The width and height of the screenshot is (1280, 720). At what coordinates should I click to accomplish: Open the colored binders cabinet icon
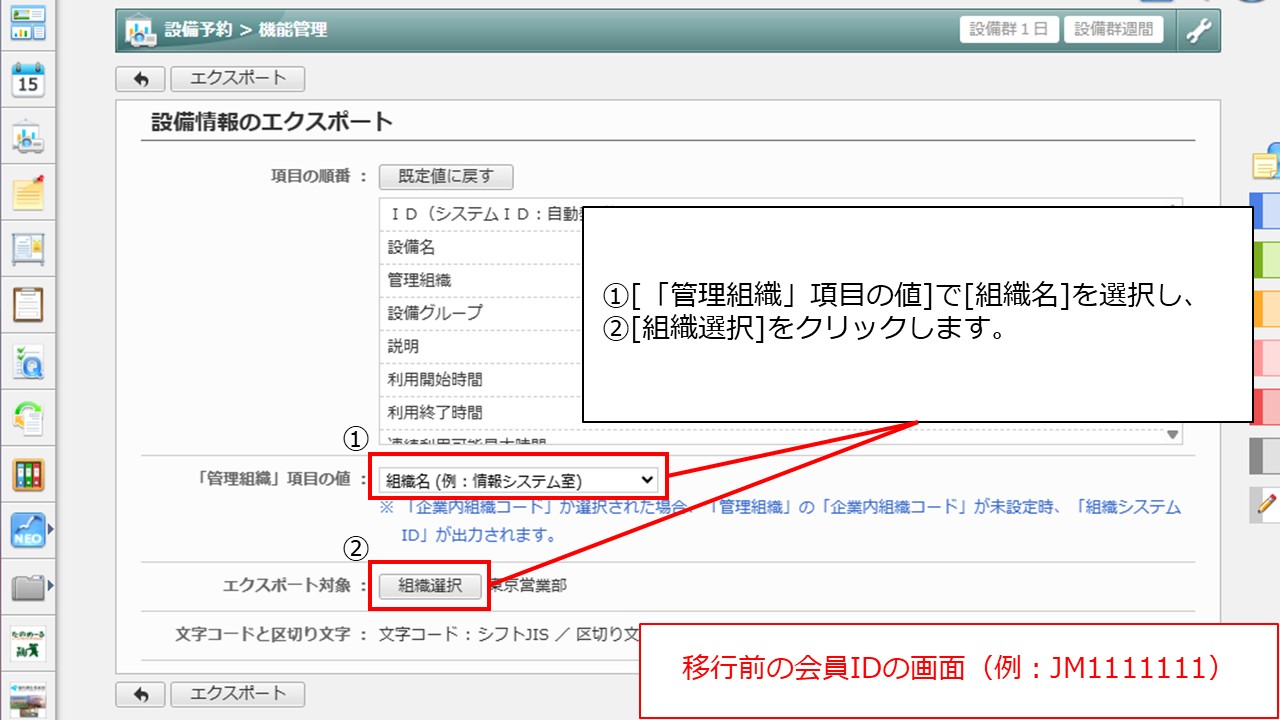click(x=28, y=474)
